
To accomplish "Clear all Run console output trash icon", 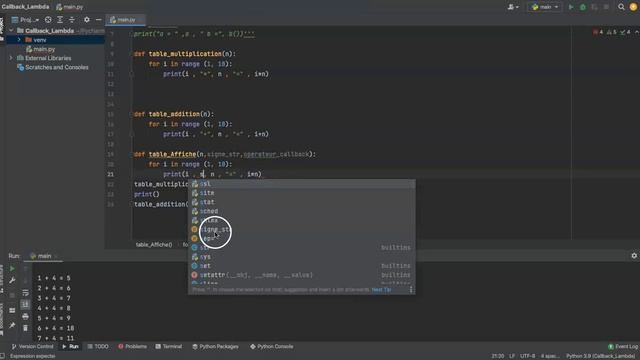I will (25, 328).
